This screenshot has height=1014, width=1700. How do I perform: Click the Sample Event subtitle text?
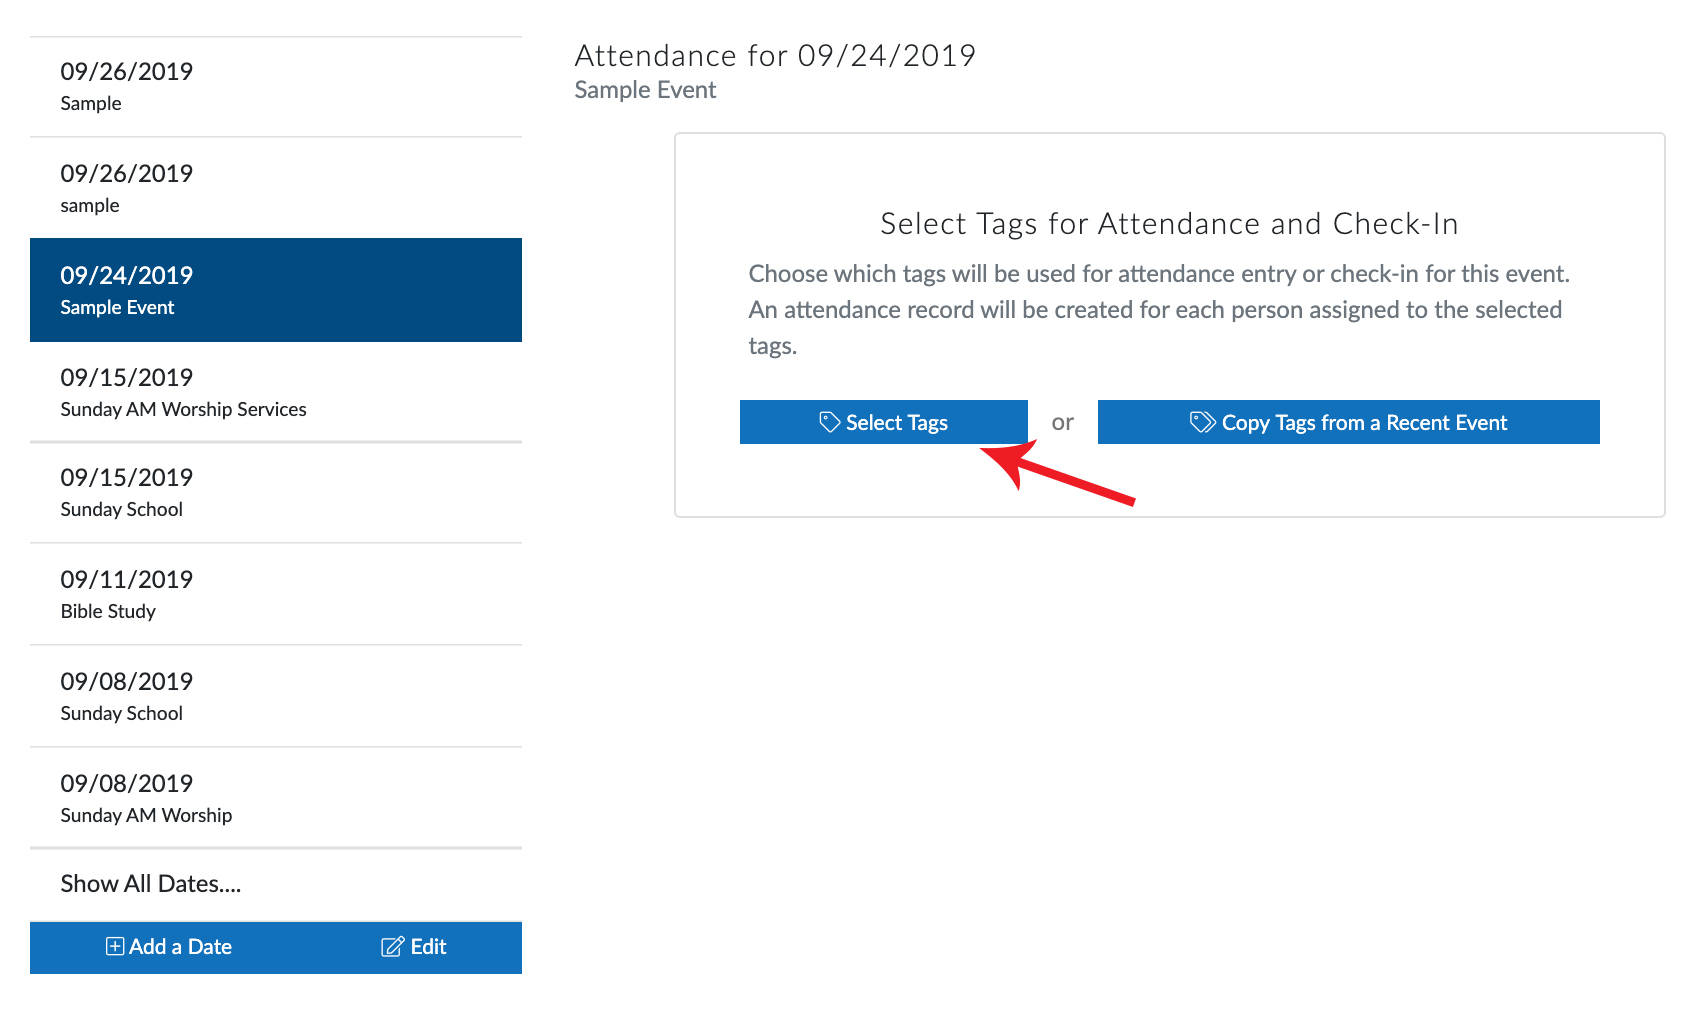645,89
